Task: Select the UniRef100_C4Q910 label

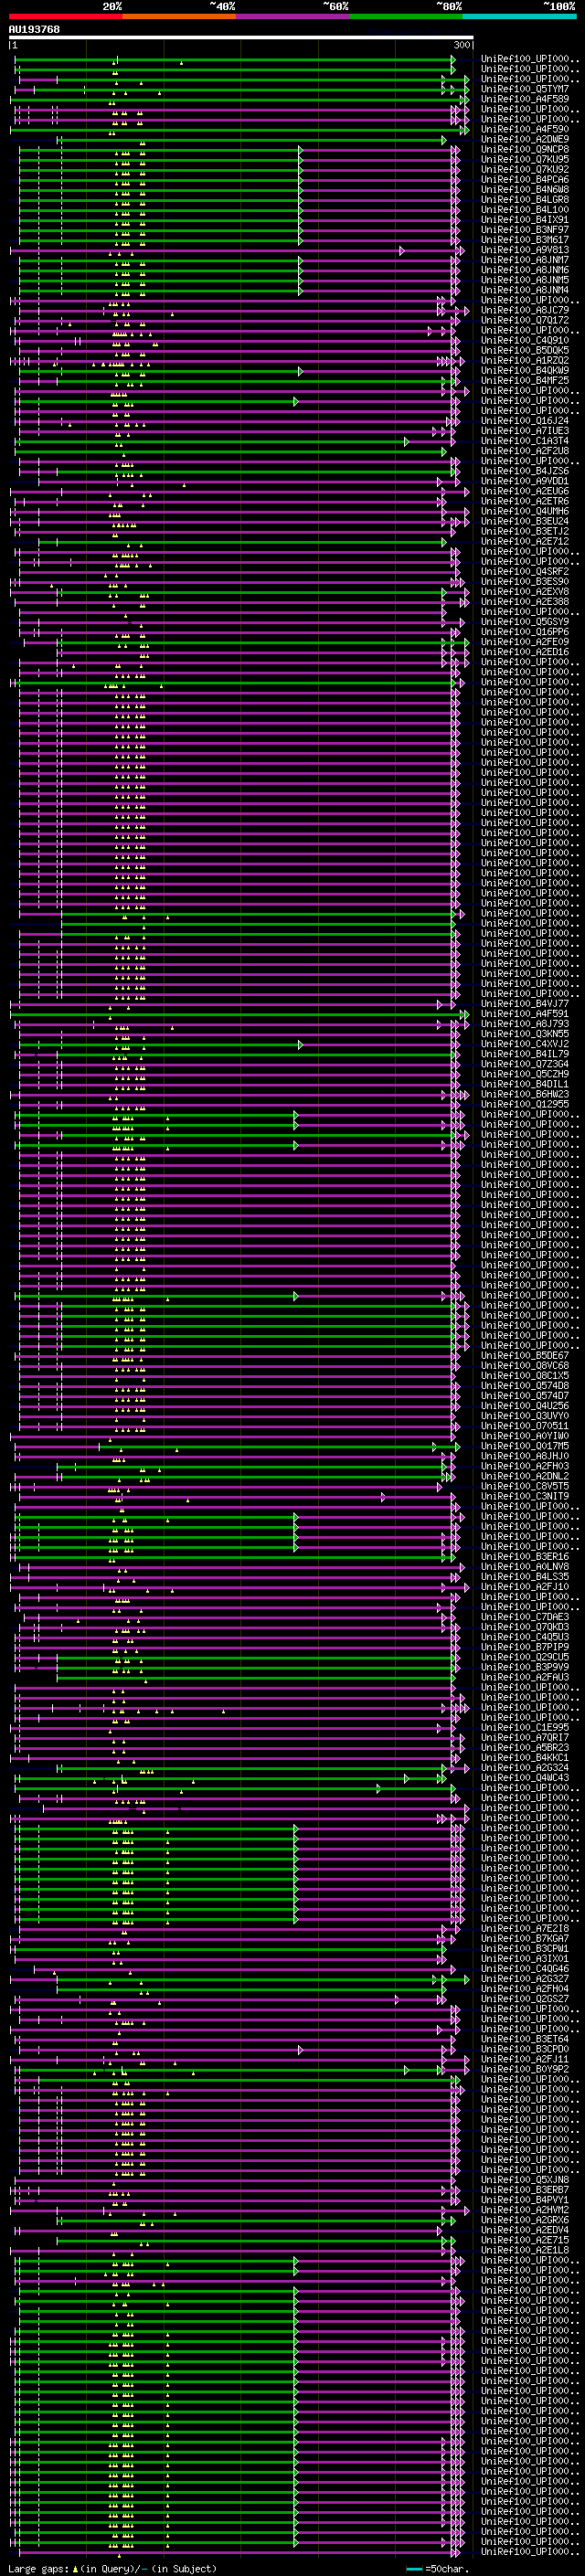Action: click(525, 340)
